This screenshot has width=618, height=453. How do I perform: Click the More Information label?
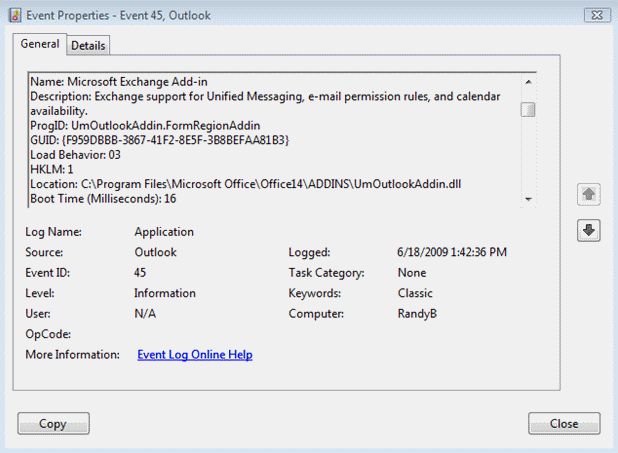[x=73, y=354]
